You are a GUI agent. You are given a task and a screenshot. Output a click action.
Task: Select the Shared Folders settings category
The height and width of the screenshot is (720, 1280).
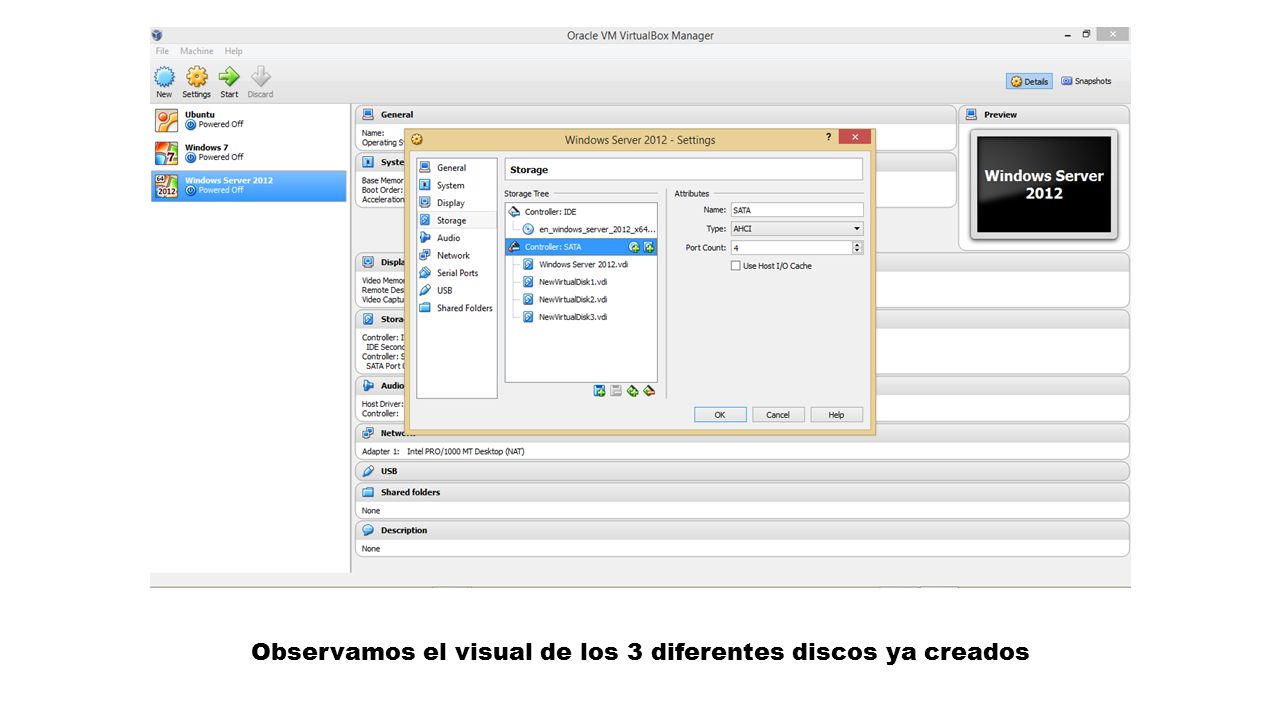coord(456,308)
